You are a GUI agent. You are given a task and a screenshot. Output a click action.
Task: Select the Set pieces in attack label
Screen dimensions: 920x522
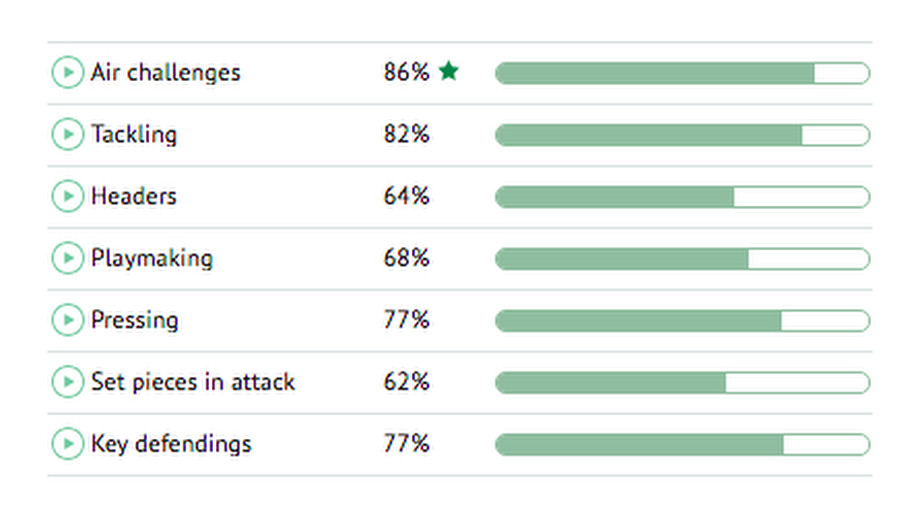193,382
